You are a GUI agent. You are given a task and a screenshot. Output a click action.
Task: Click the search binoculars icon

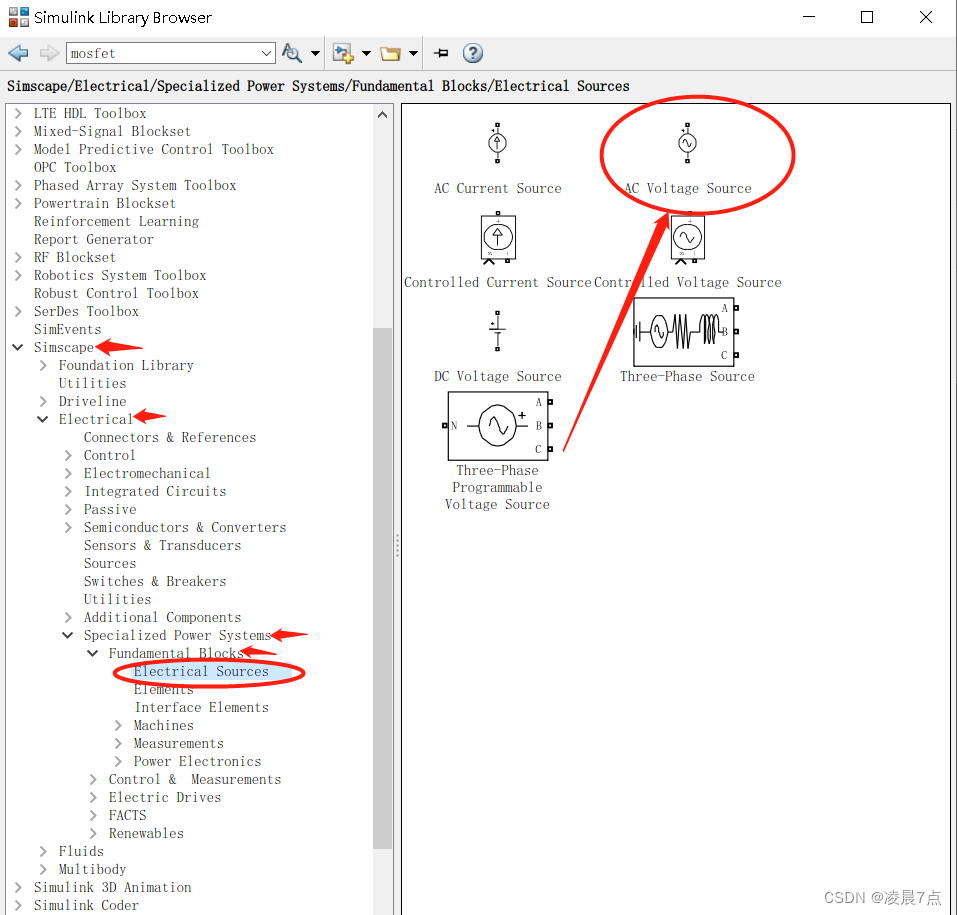click(x=292, y=53)
